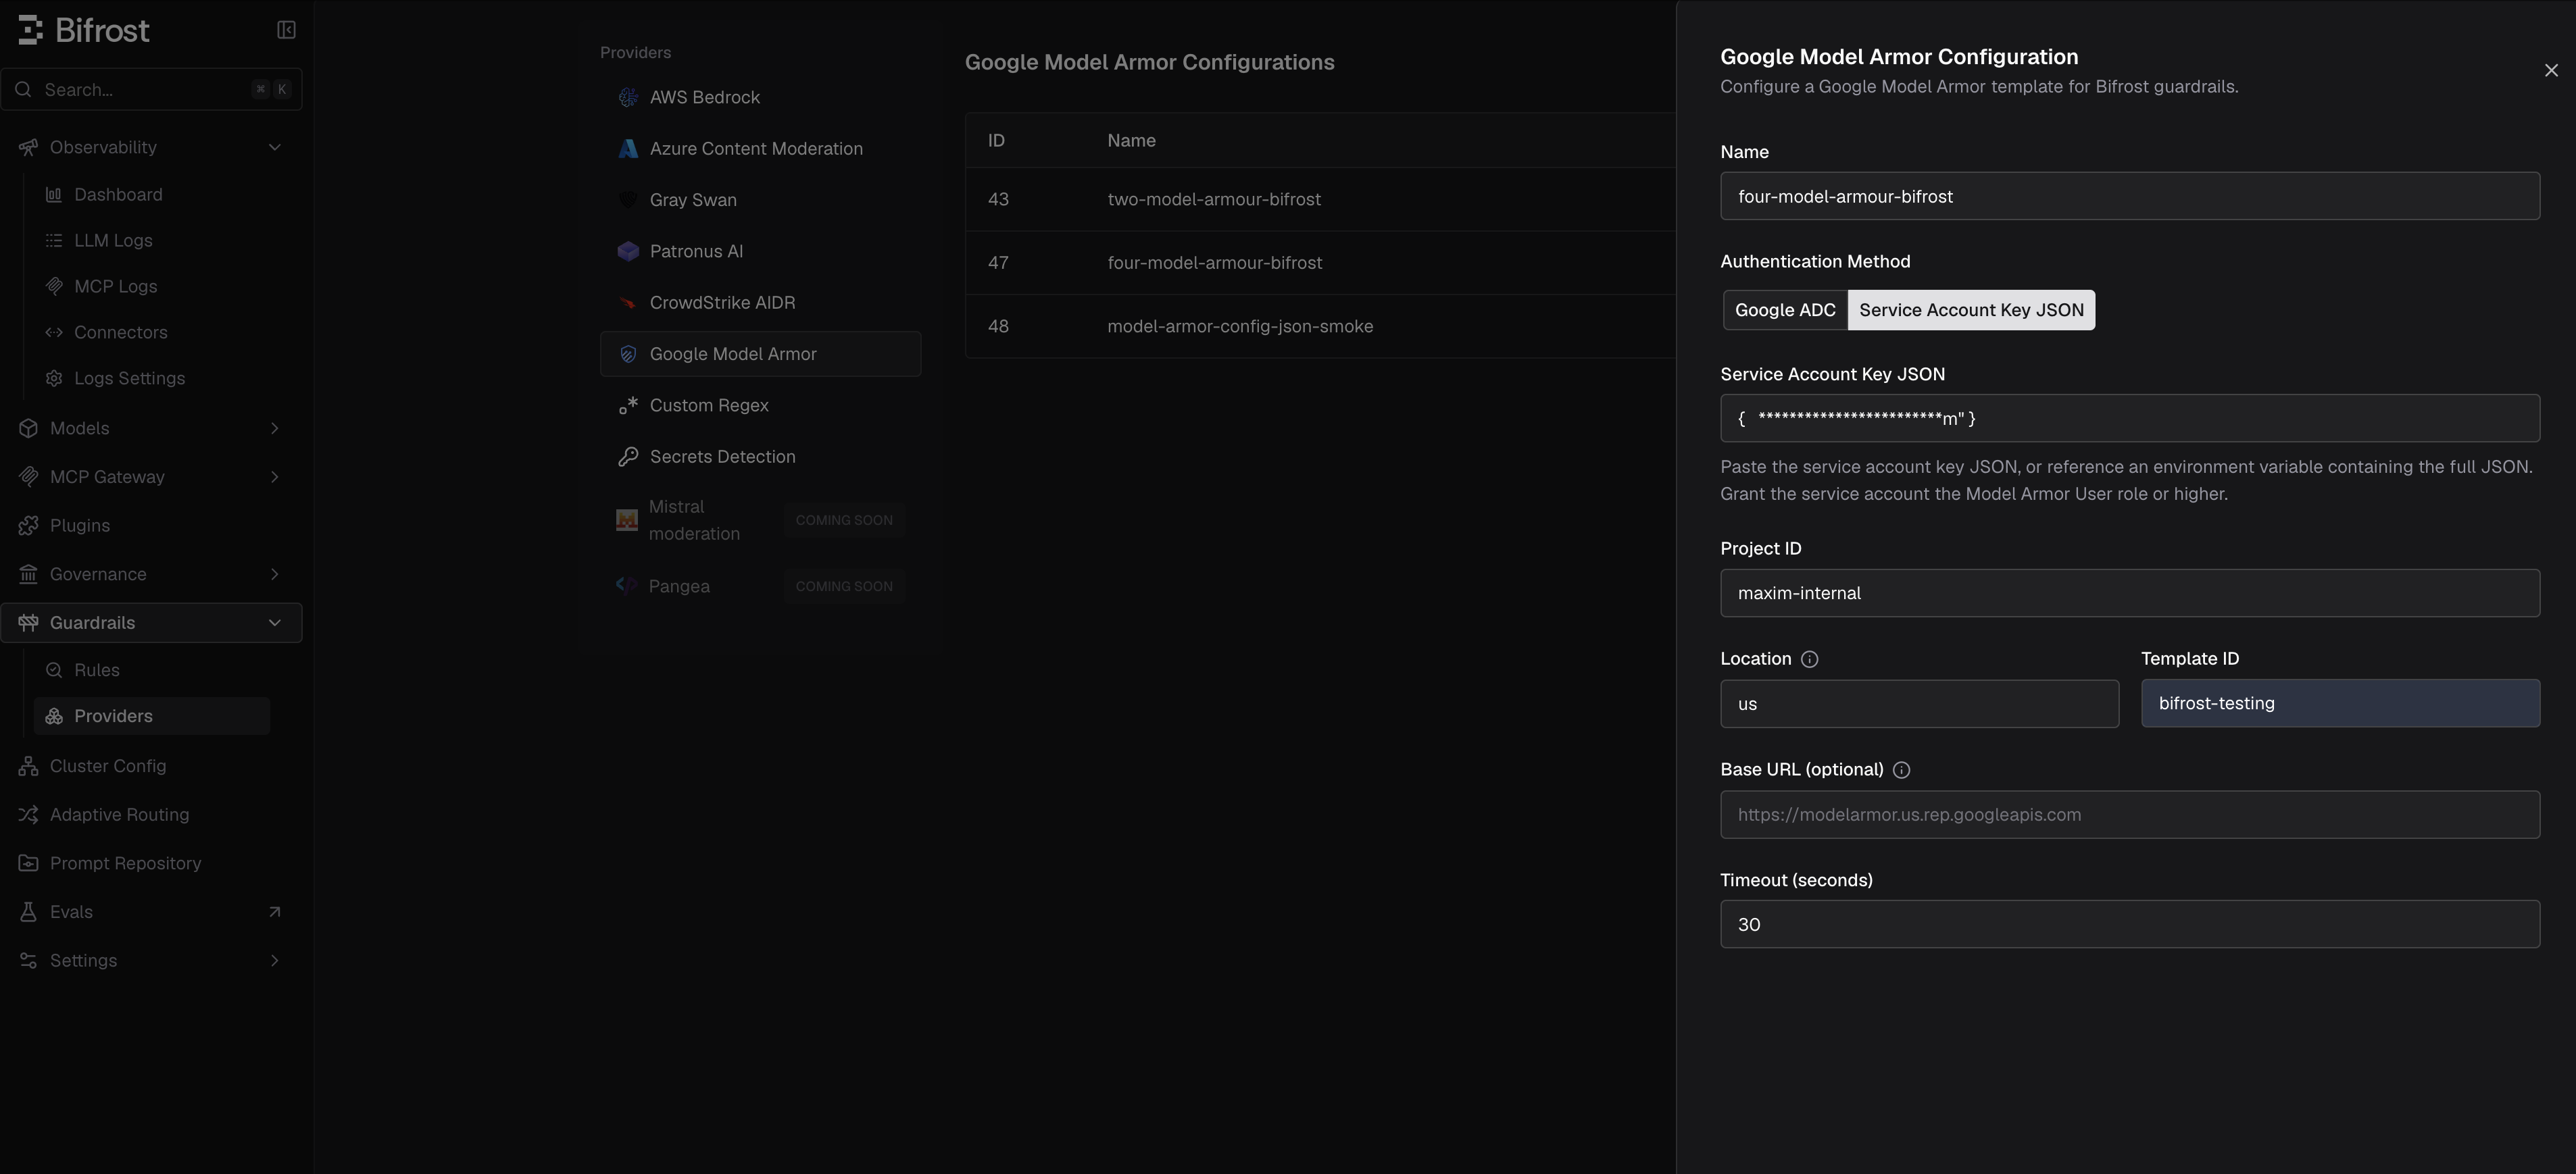Image resolution: width=2576 pixels, height=1174 pixels.
Task: Click the Prompt Repository folder icon
Action: click(28, 863)
